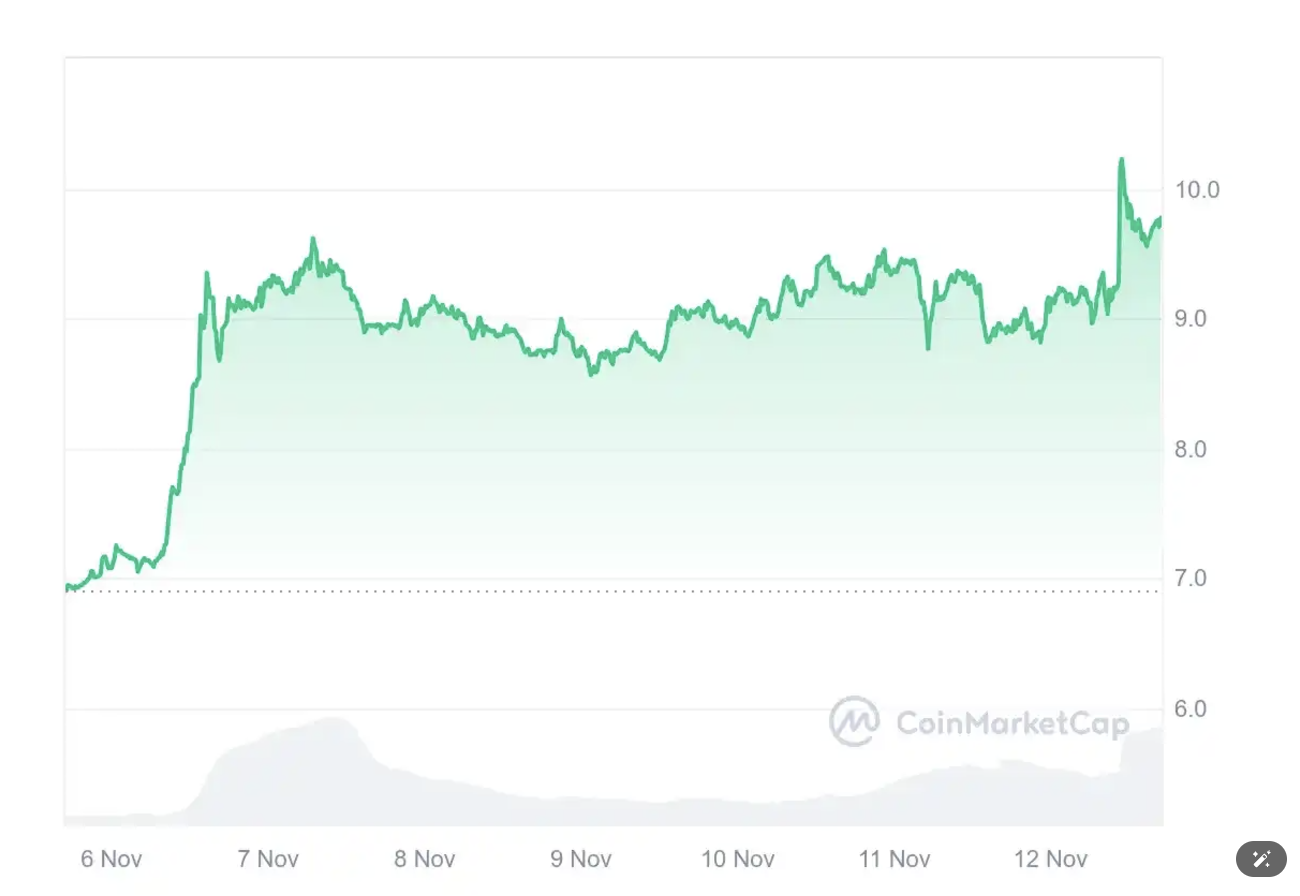Click the CoinMarketCap logo icon
Screen dimensions: 1300x896
pos(854,721)
